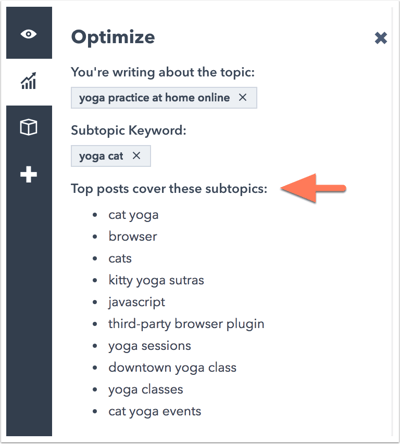
Task: Select third-party browser plugin subtopic
Action: tap(186, 324)
